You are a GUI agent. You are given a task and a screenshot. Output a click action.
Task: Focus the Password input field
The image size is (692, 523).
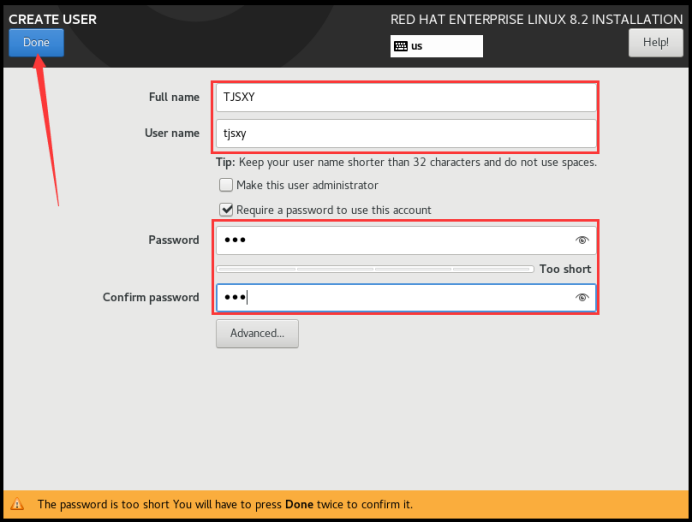tap(406, 240)
